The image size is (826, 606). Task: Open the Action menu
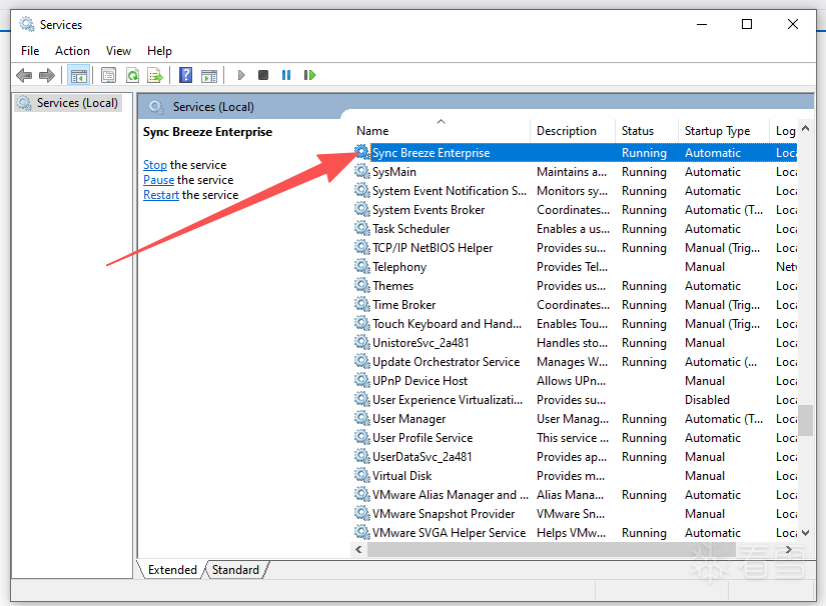(72, 51)
